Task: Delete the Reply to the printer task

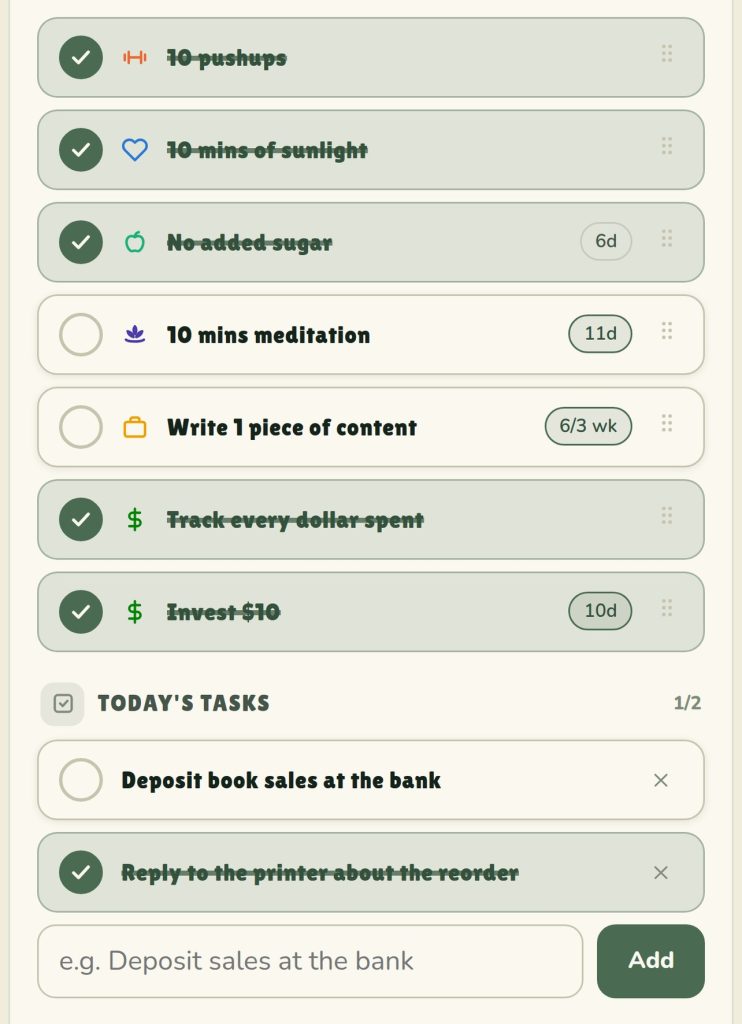Action: click(x=660, y=872)
